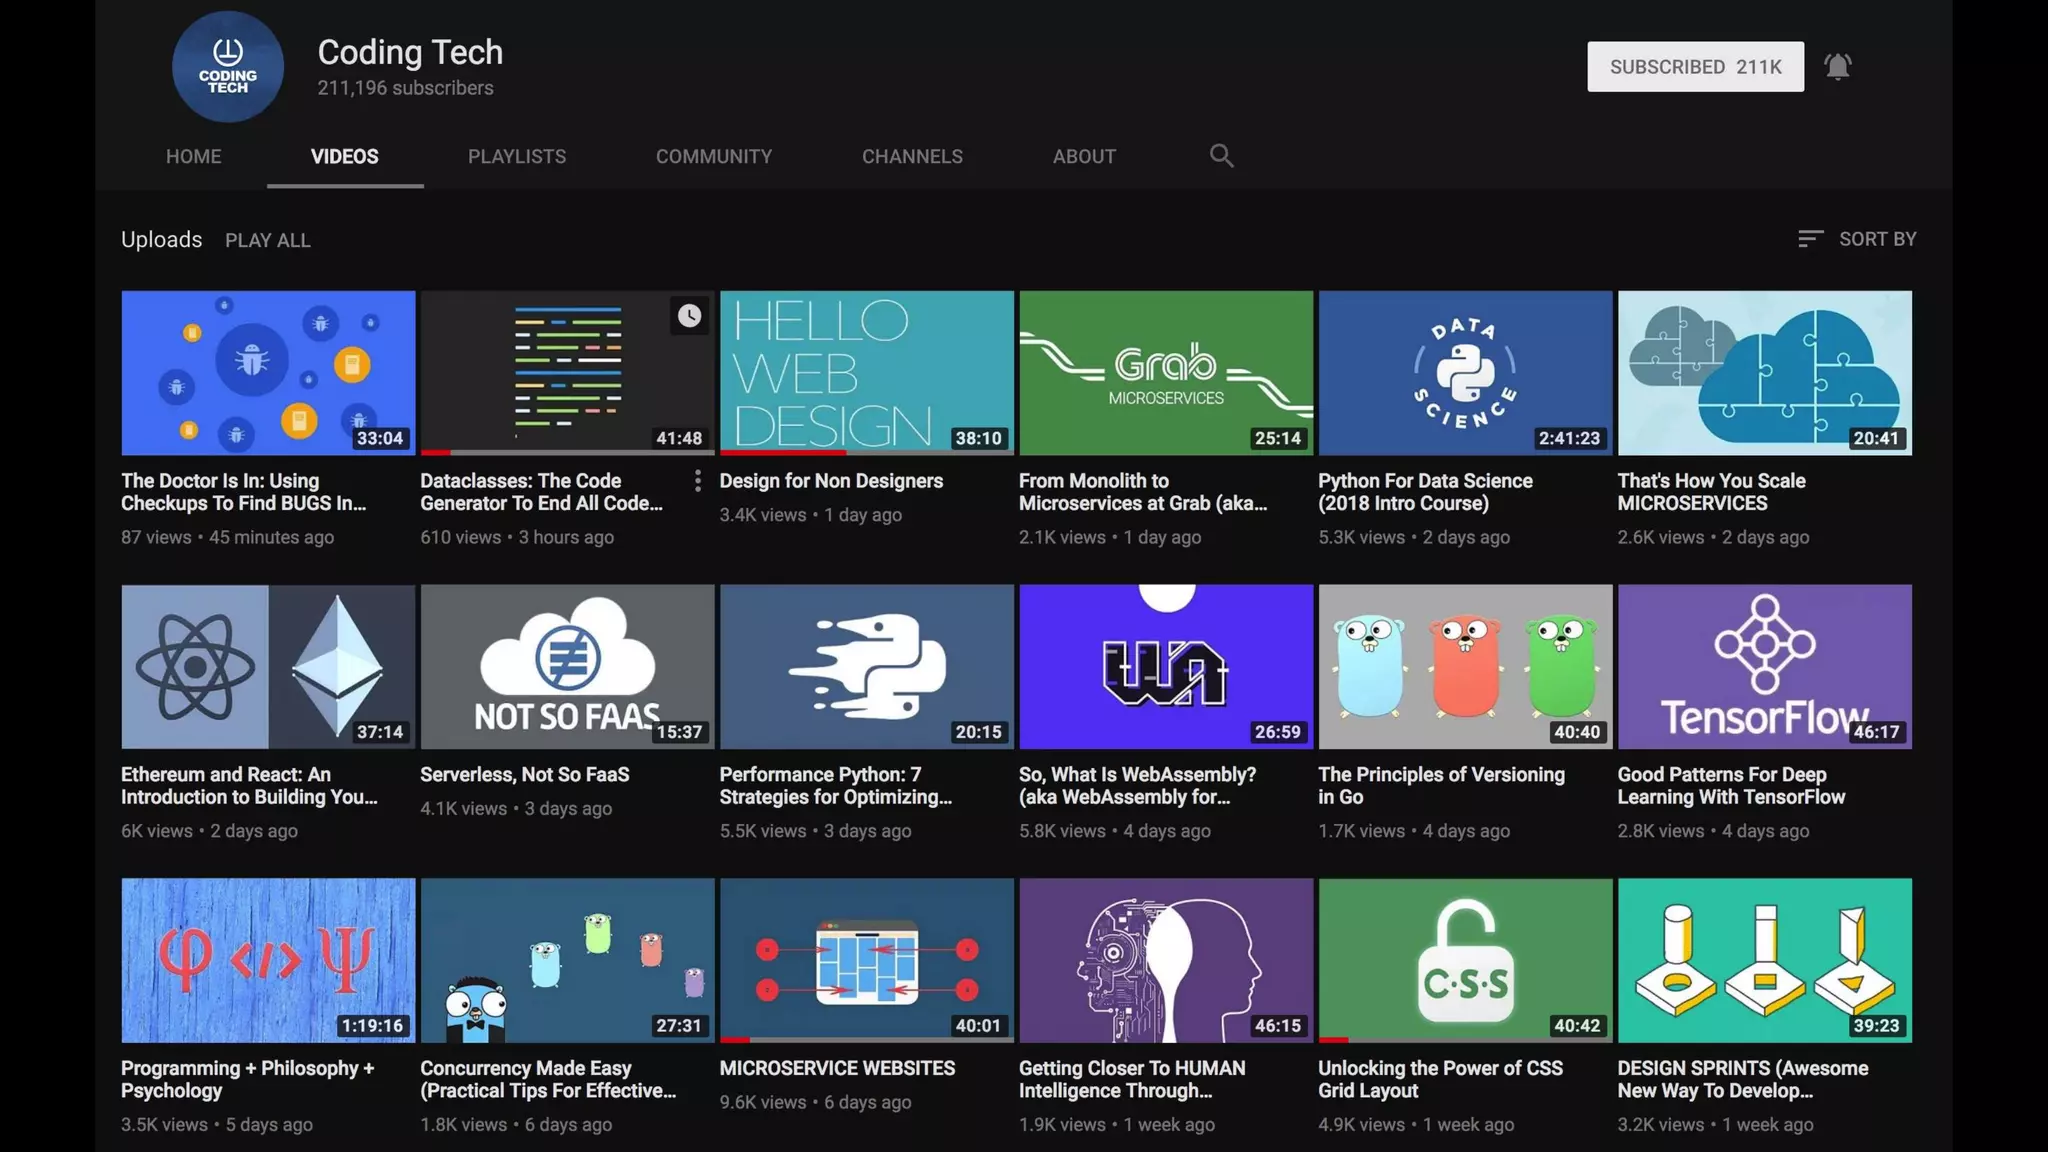Click the PLAY ALL button
This screenshot has height=1152, width=2048.
click(x=267, y=241)
